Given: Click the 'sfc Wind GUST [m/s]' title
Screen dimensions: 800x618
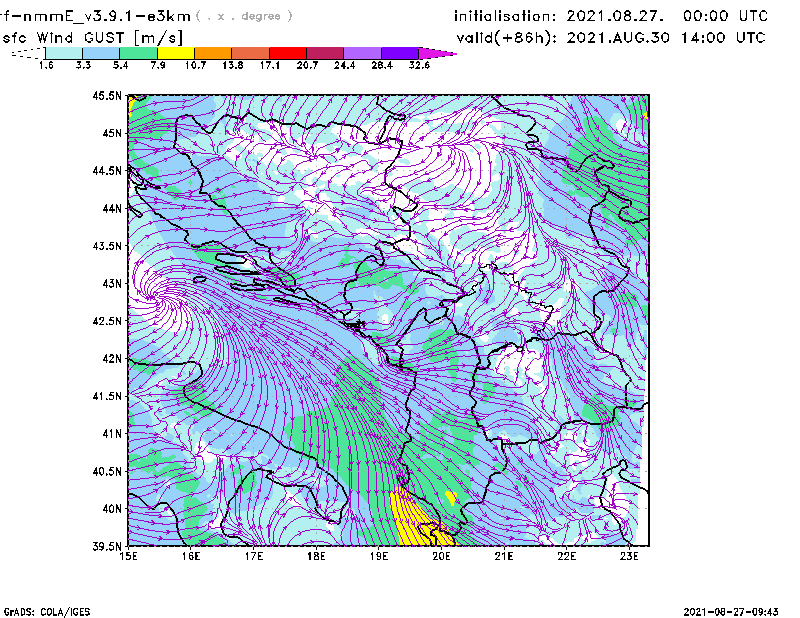Looking at the screenshot, I should [92, 38].
